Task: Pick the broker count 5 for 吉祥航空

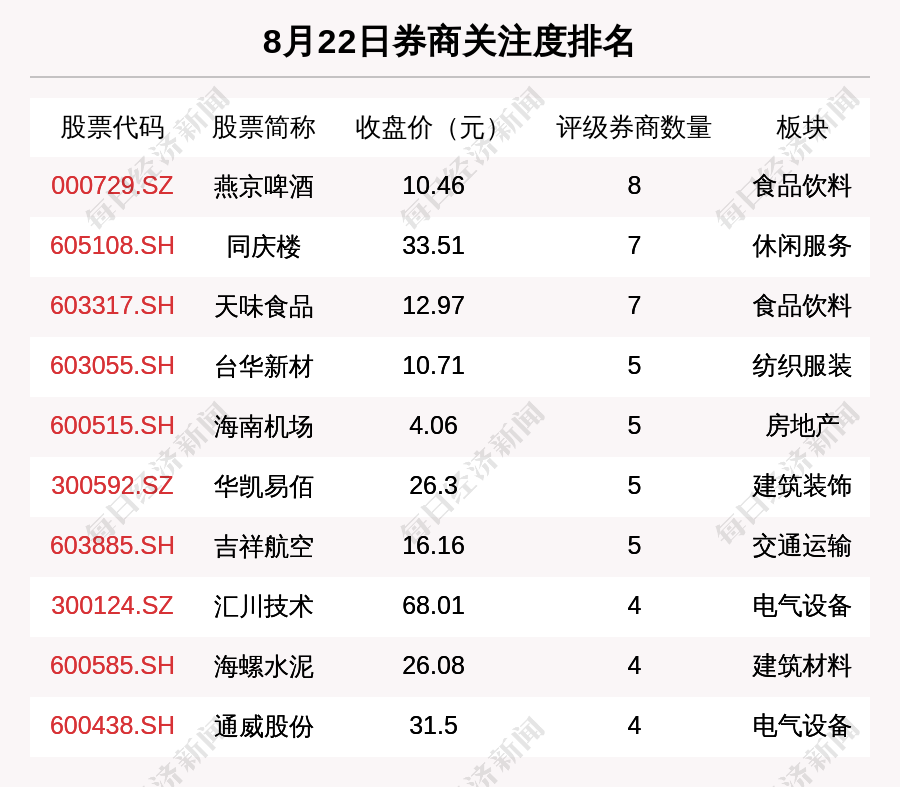Action: pyautogui.click(x=634, y=545)
